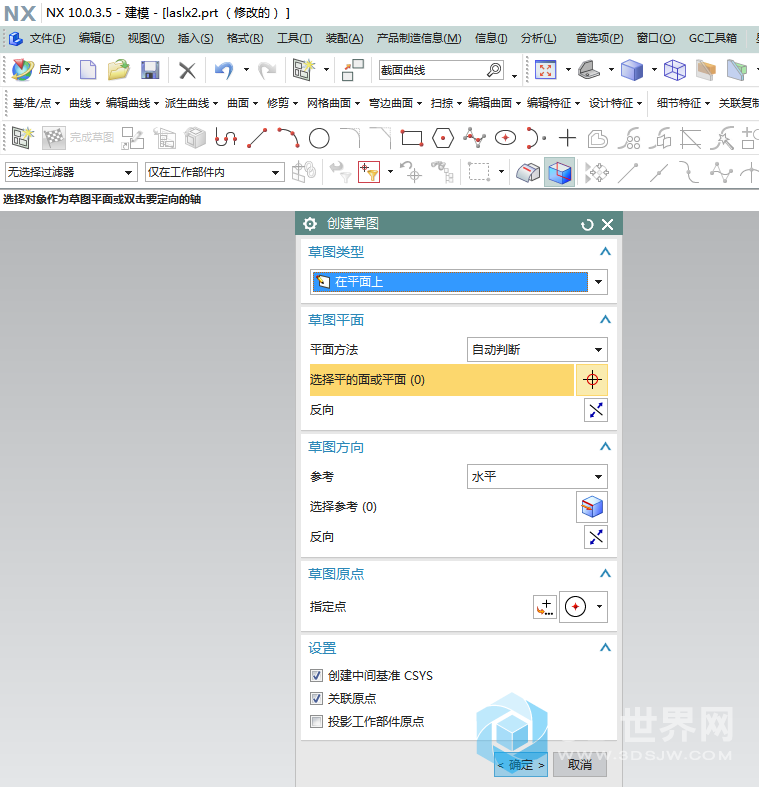
Task: Open the 仅在工作部件内 dropdown
Action: pyautogui.click(x=214, y=172)
